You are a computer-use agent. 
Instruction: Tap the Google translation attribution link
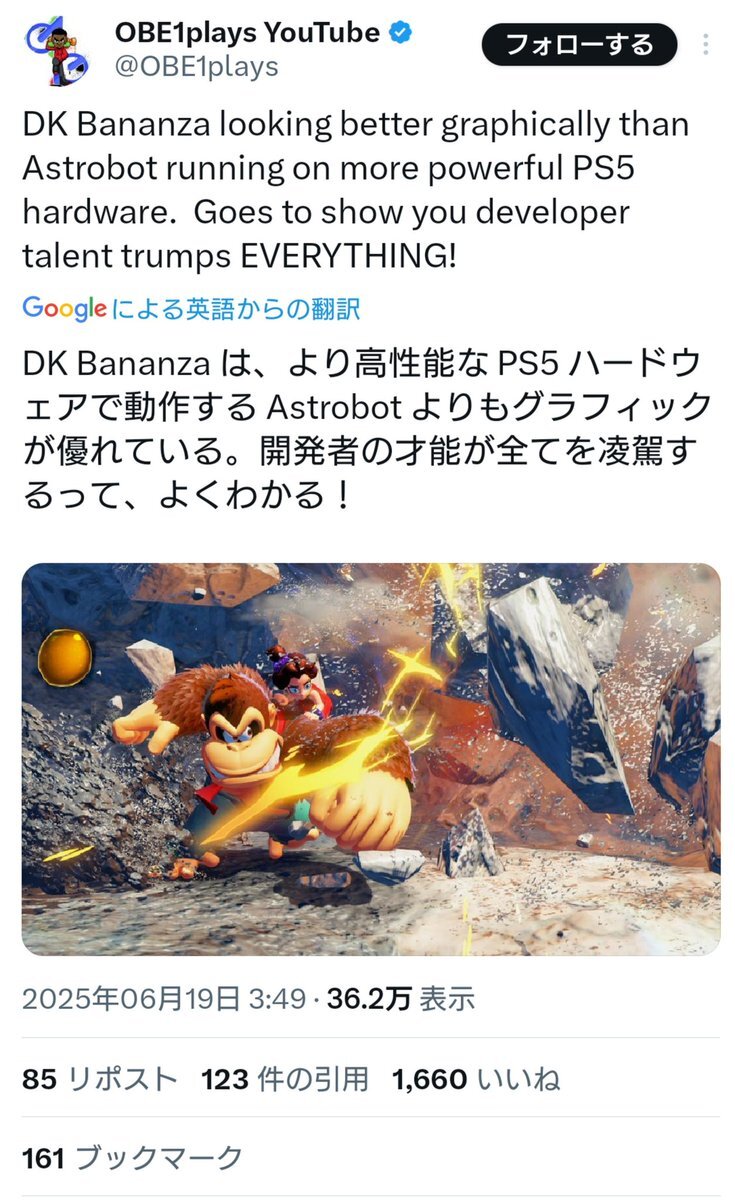[191, 309]
